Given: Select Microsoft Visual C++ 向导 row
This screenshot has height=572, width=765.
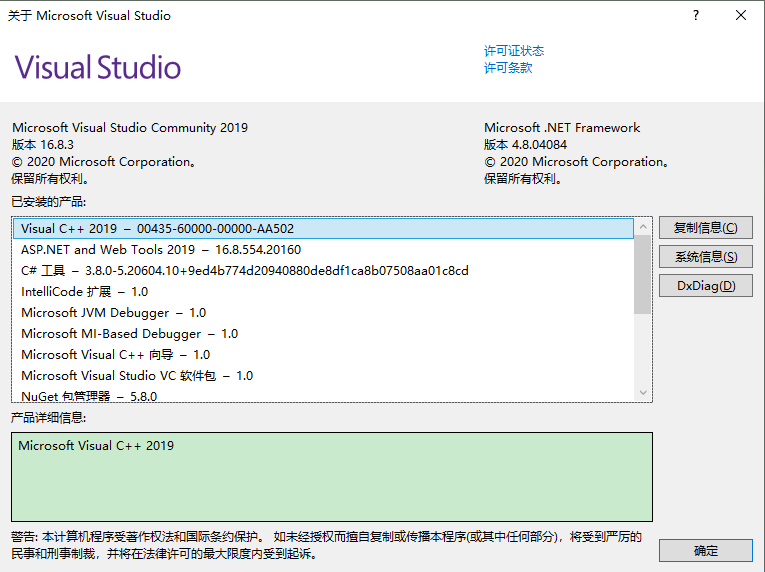Looking at the screenshot, I should click(x=323, y=354).
